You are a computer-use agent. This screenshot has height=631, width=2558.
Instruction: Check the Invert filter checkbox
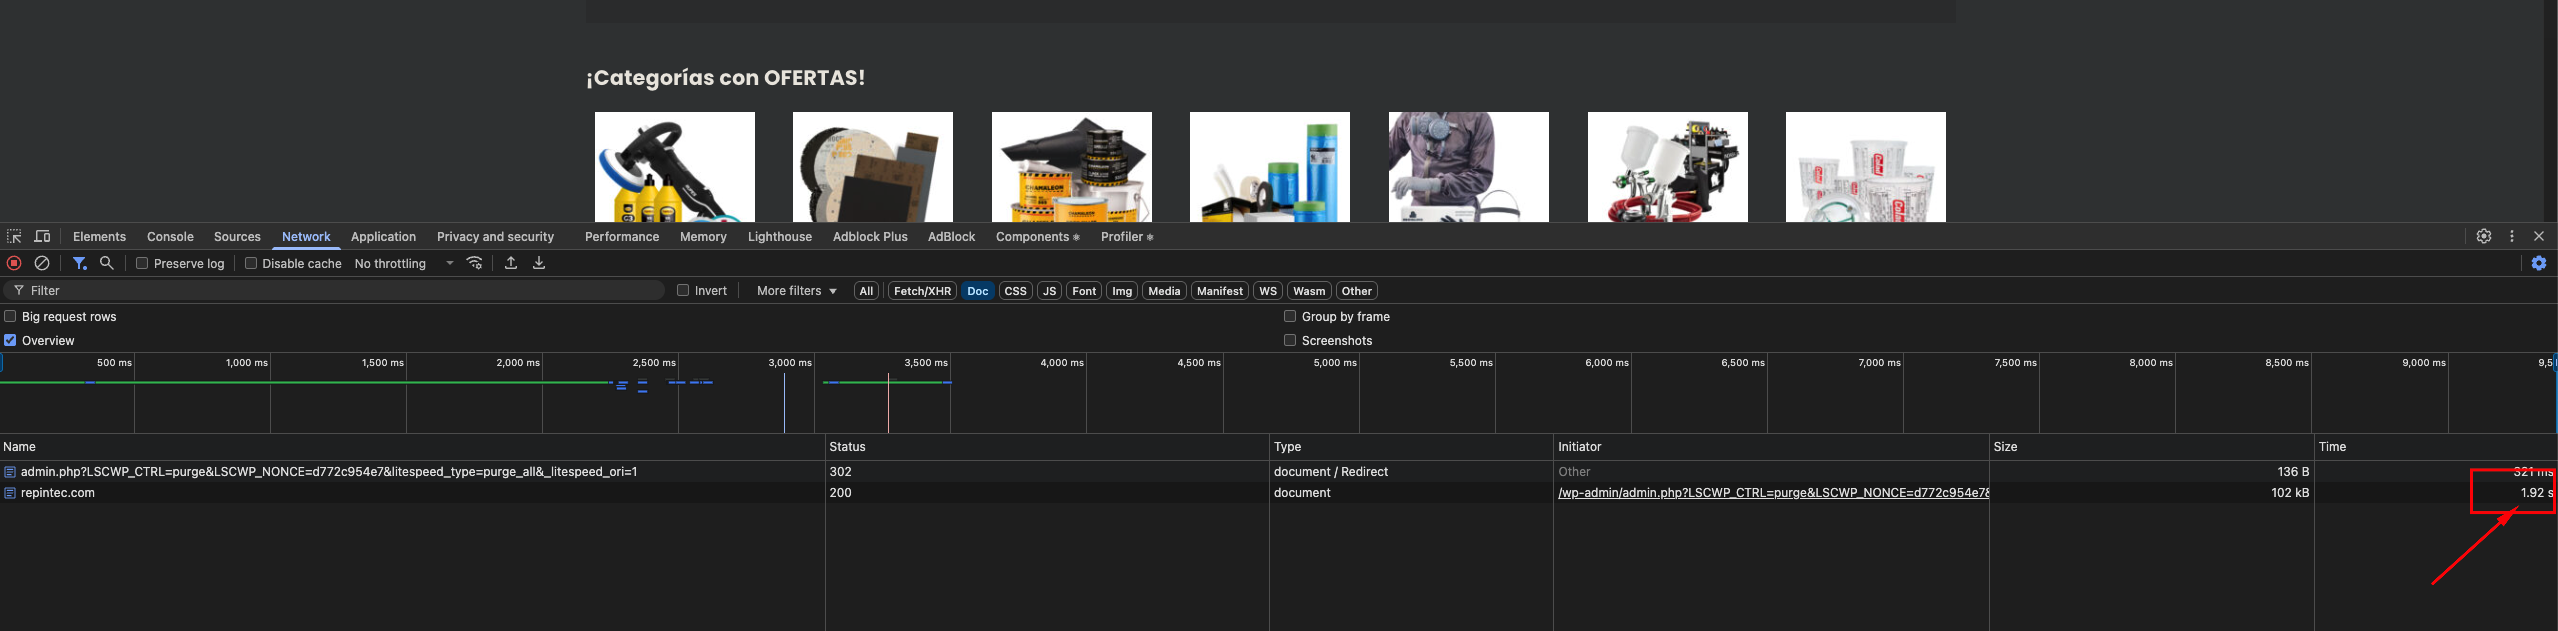coord(683,290)
